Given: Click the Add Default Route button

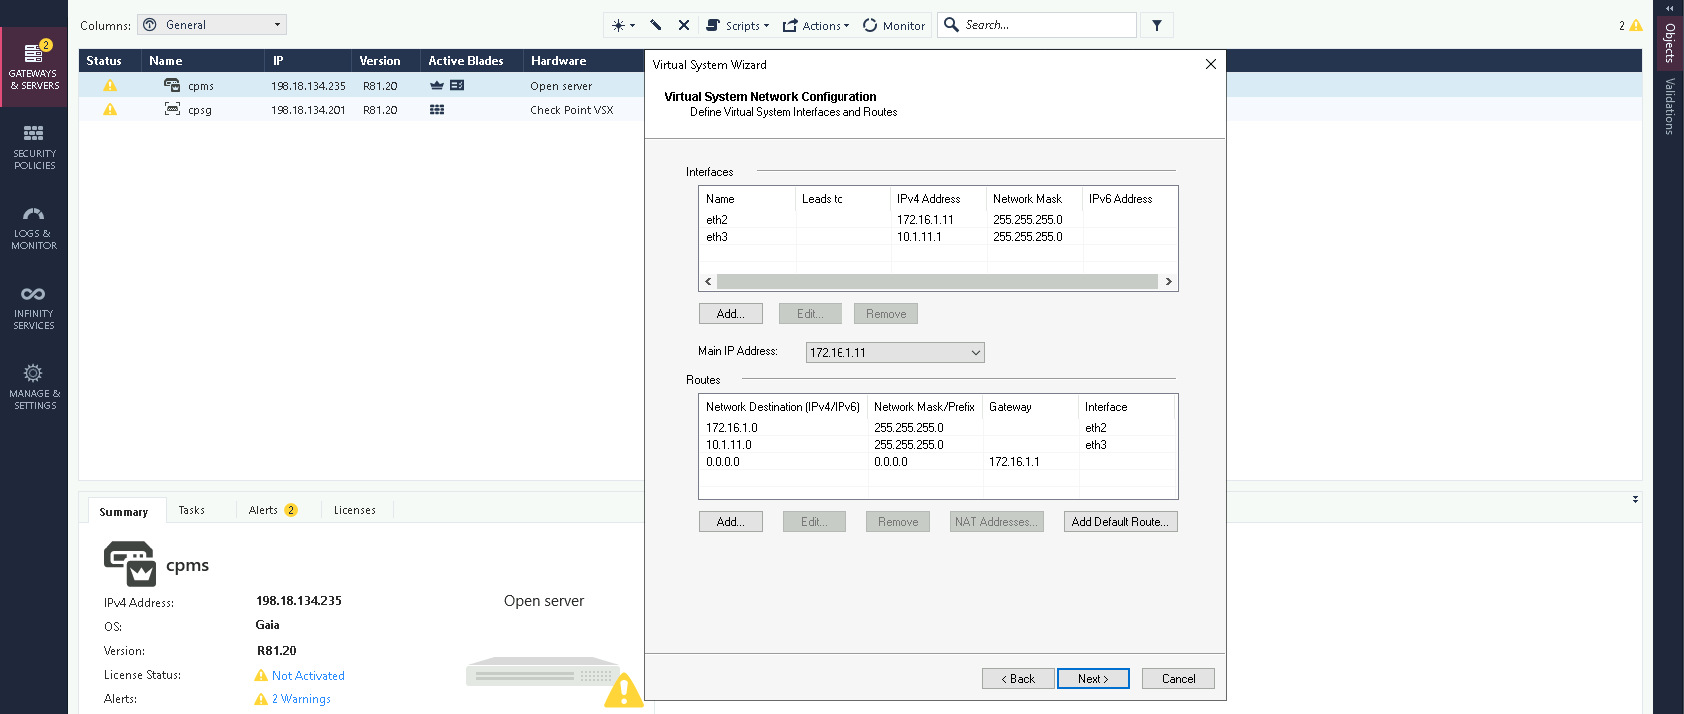Looking at the screenshot, I should pyautogui.click(x=1120, y=522).
